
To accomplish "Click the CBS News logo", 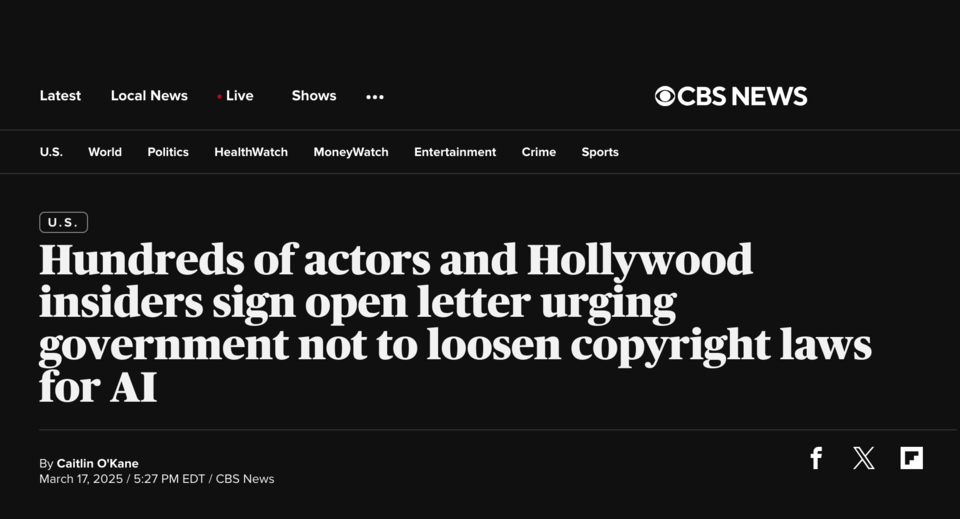I will pos(731,96).
